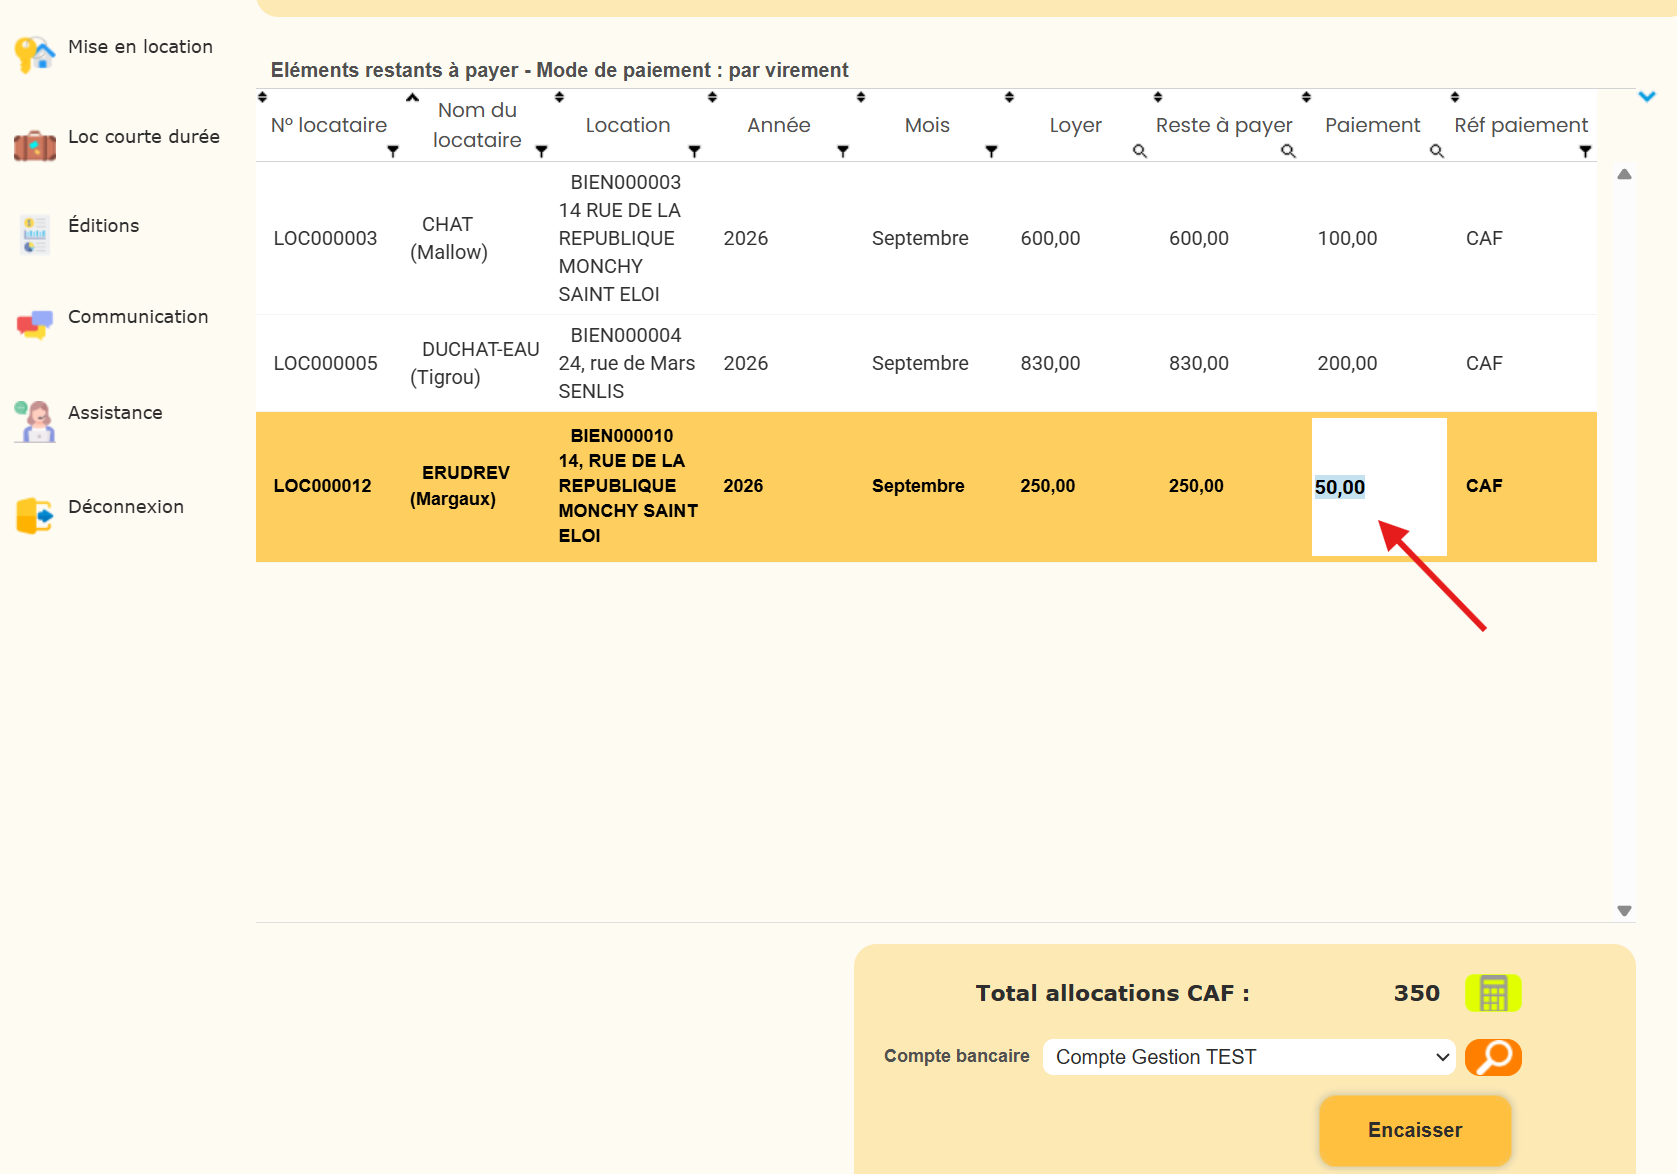The height and width of the screenshot is (1174, 1677).
Task: Click location BIEN000010 cell
Action: click(628, 486)
